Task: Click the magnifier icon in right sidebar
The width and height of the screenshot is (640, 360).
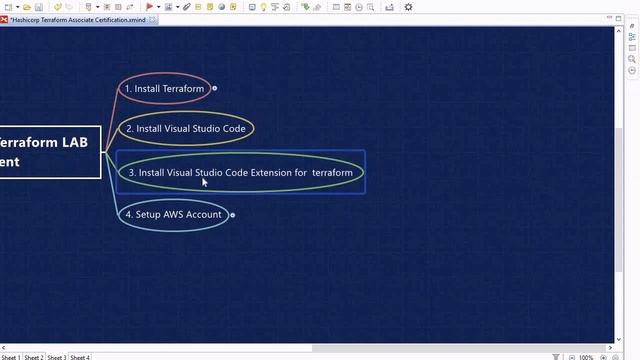Action: pyautogui.click(x=632, y=59)
